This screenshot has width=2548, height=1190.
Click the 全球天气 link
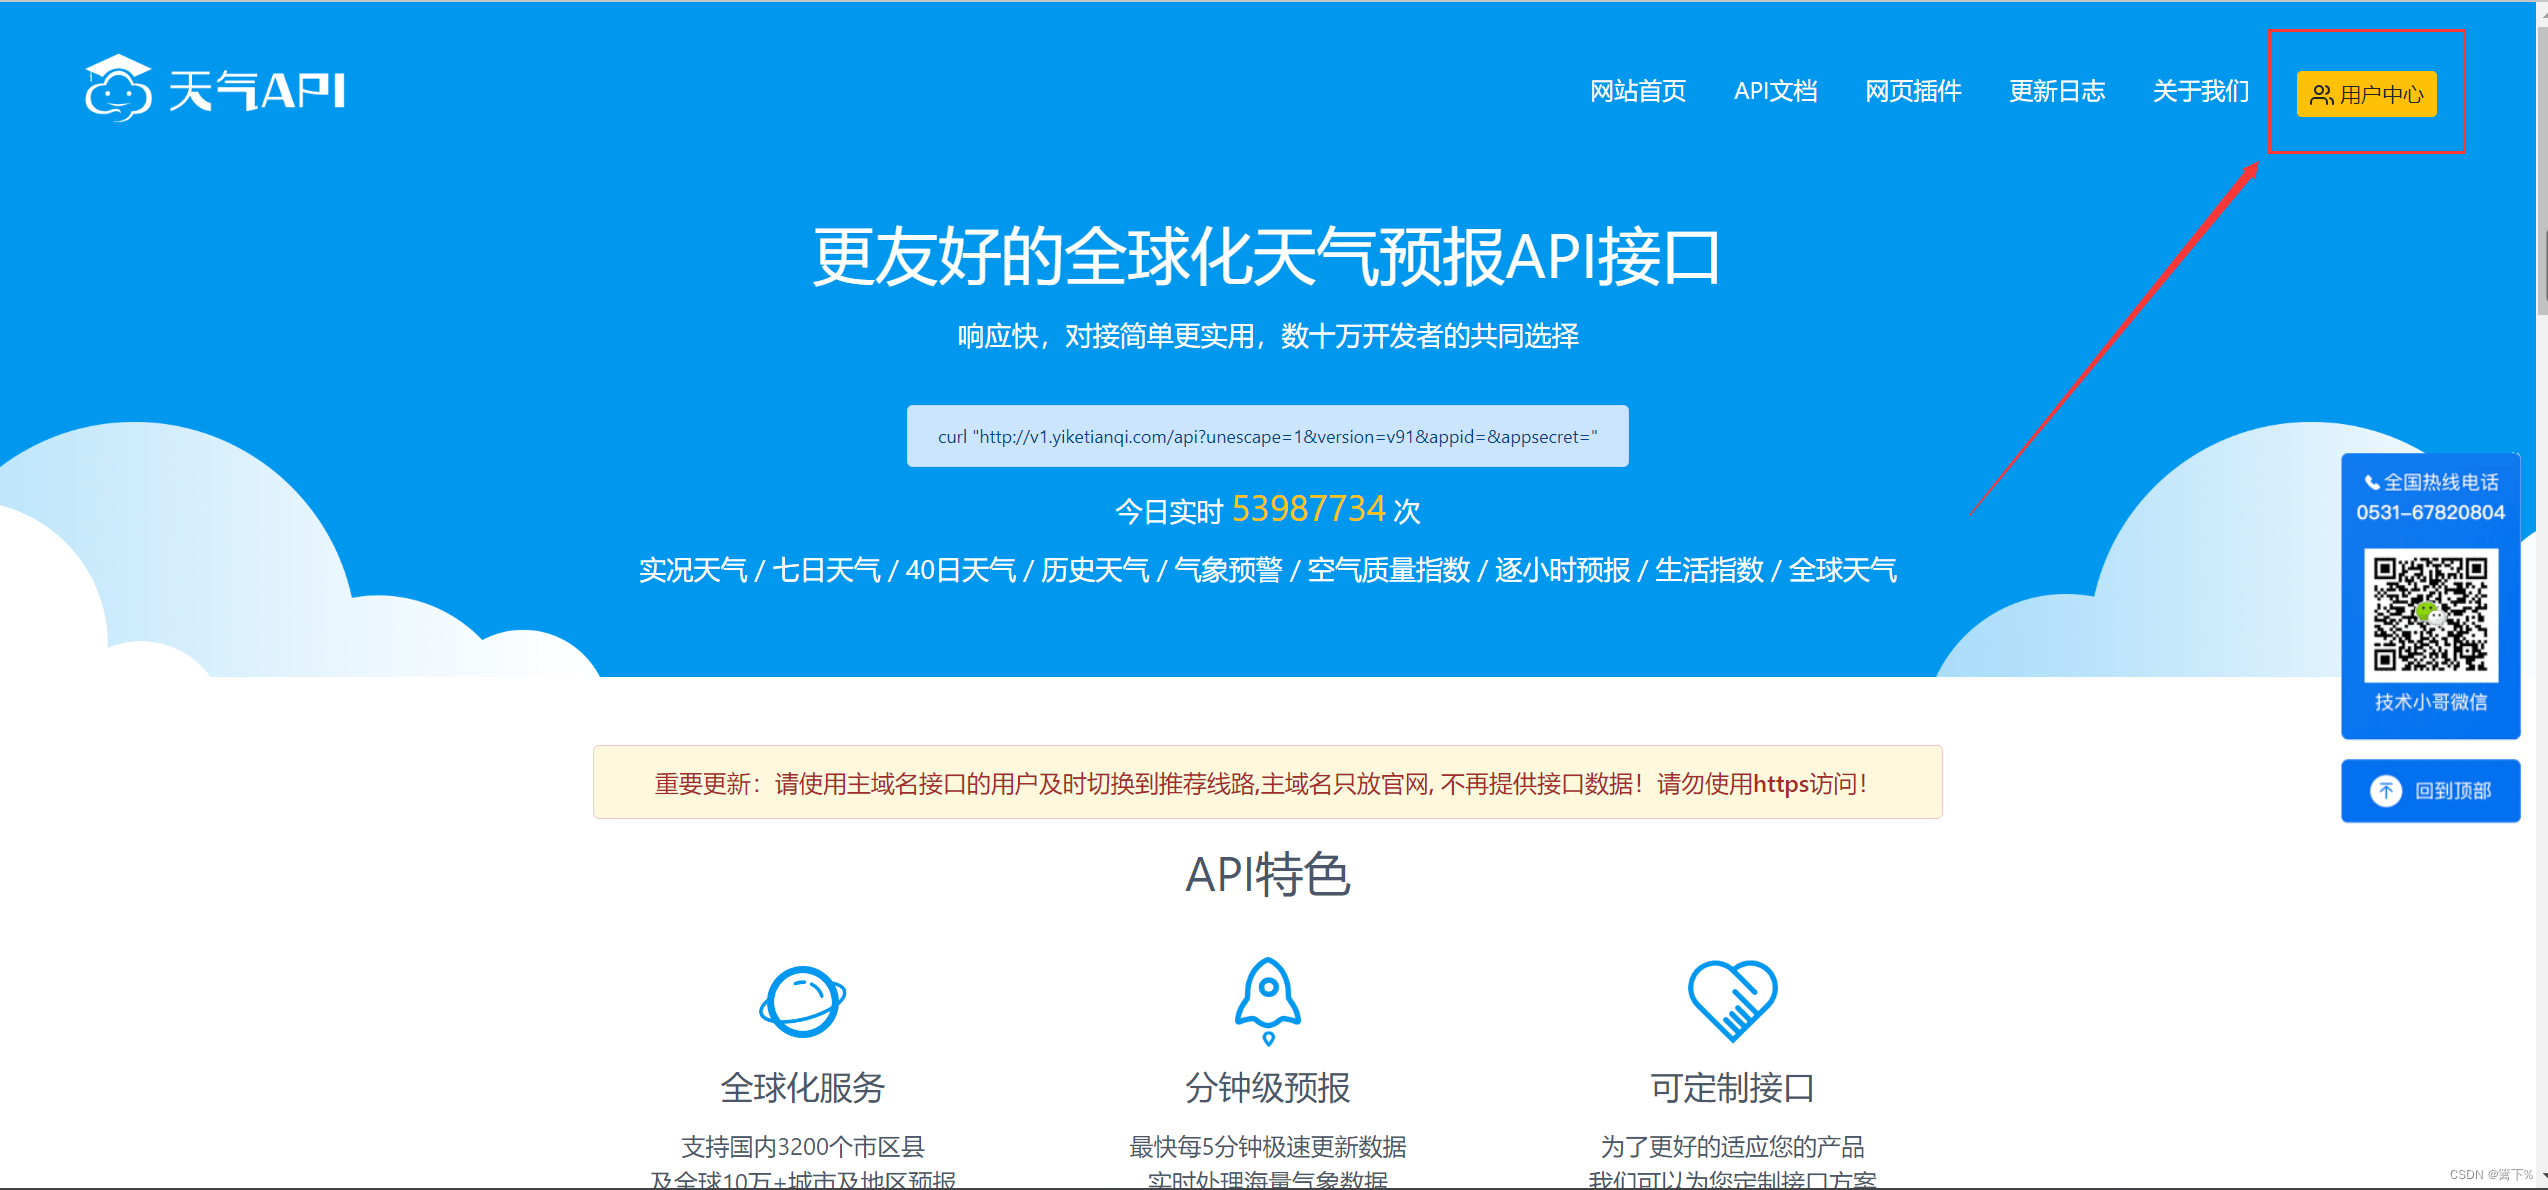1842,570
